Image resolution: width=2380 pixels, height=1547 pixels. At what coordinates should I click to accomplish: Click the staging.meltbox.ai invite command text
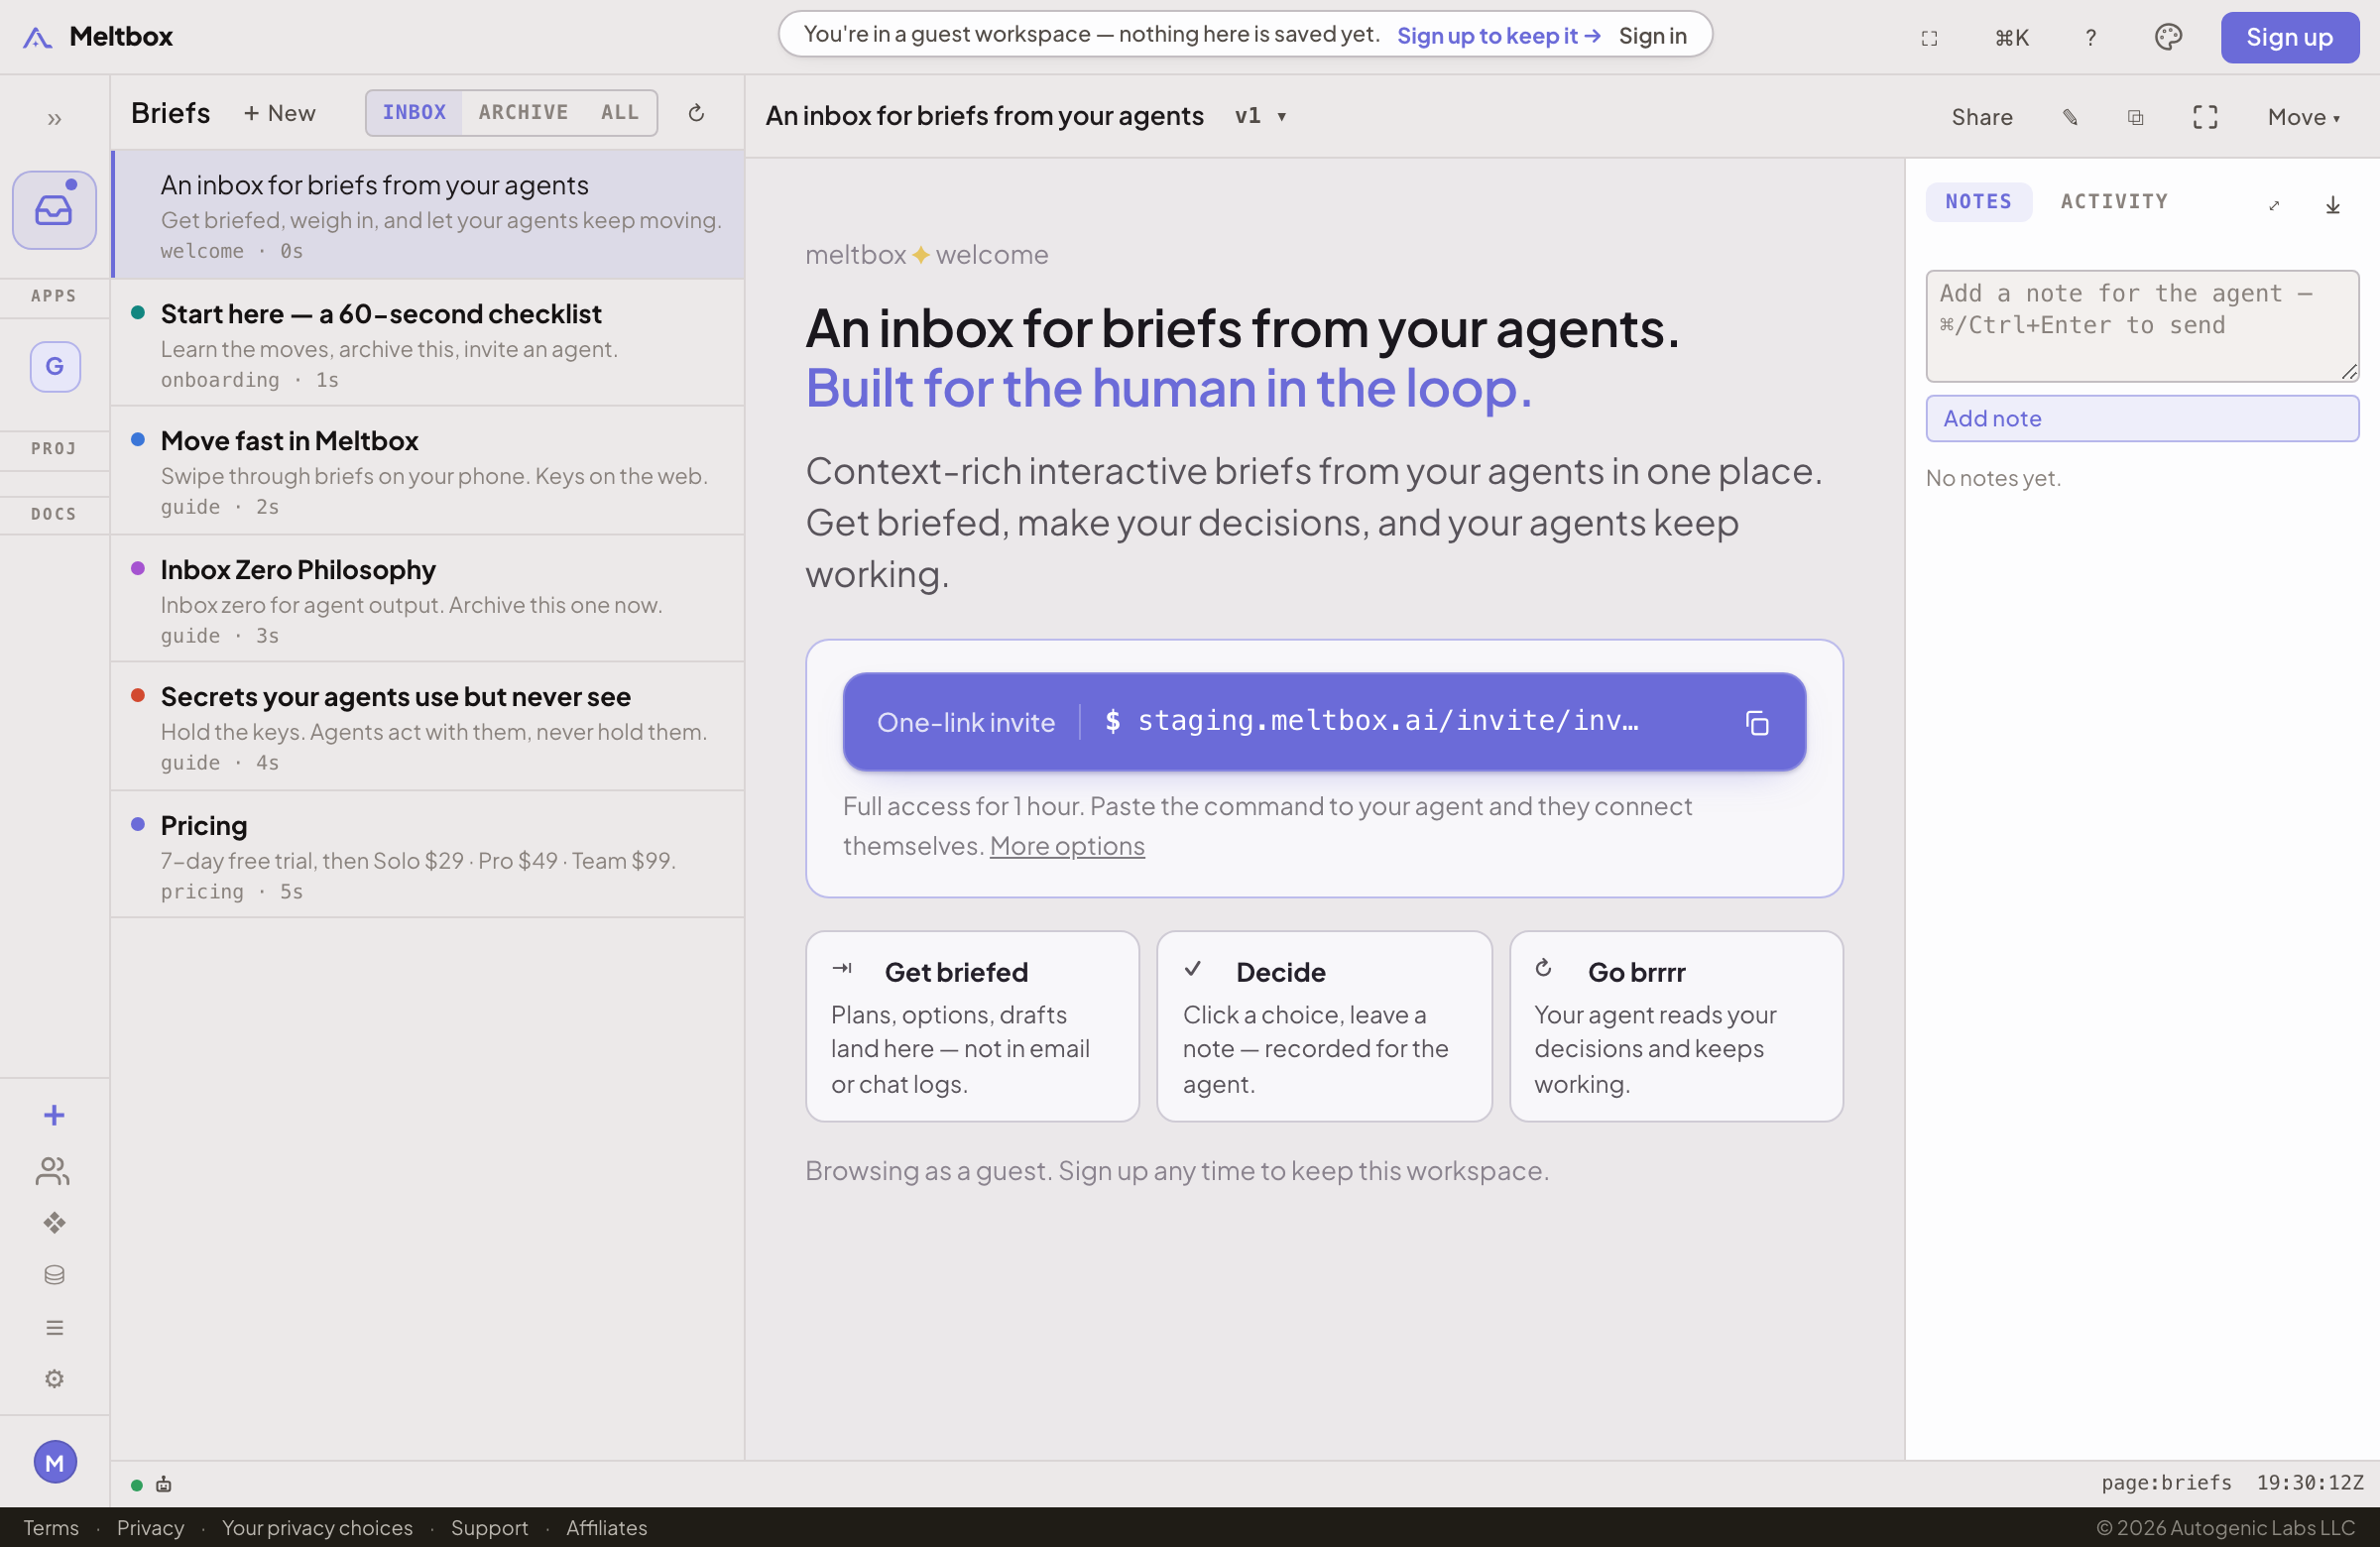tap(1388, 721)
